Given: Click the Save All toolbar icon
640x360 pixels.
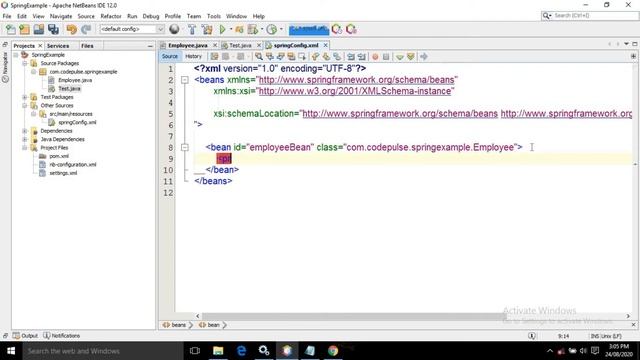Looking at the screenshot, I should pyautogui.click(x=53, y=29).
